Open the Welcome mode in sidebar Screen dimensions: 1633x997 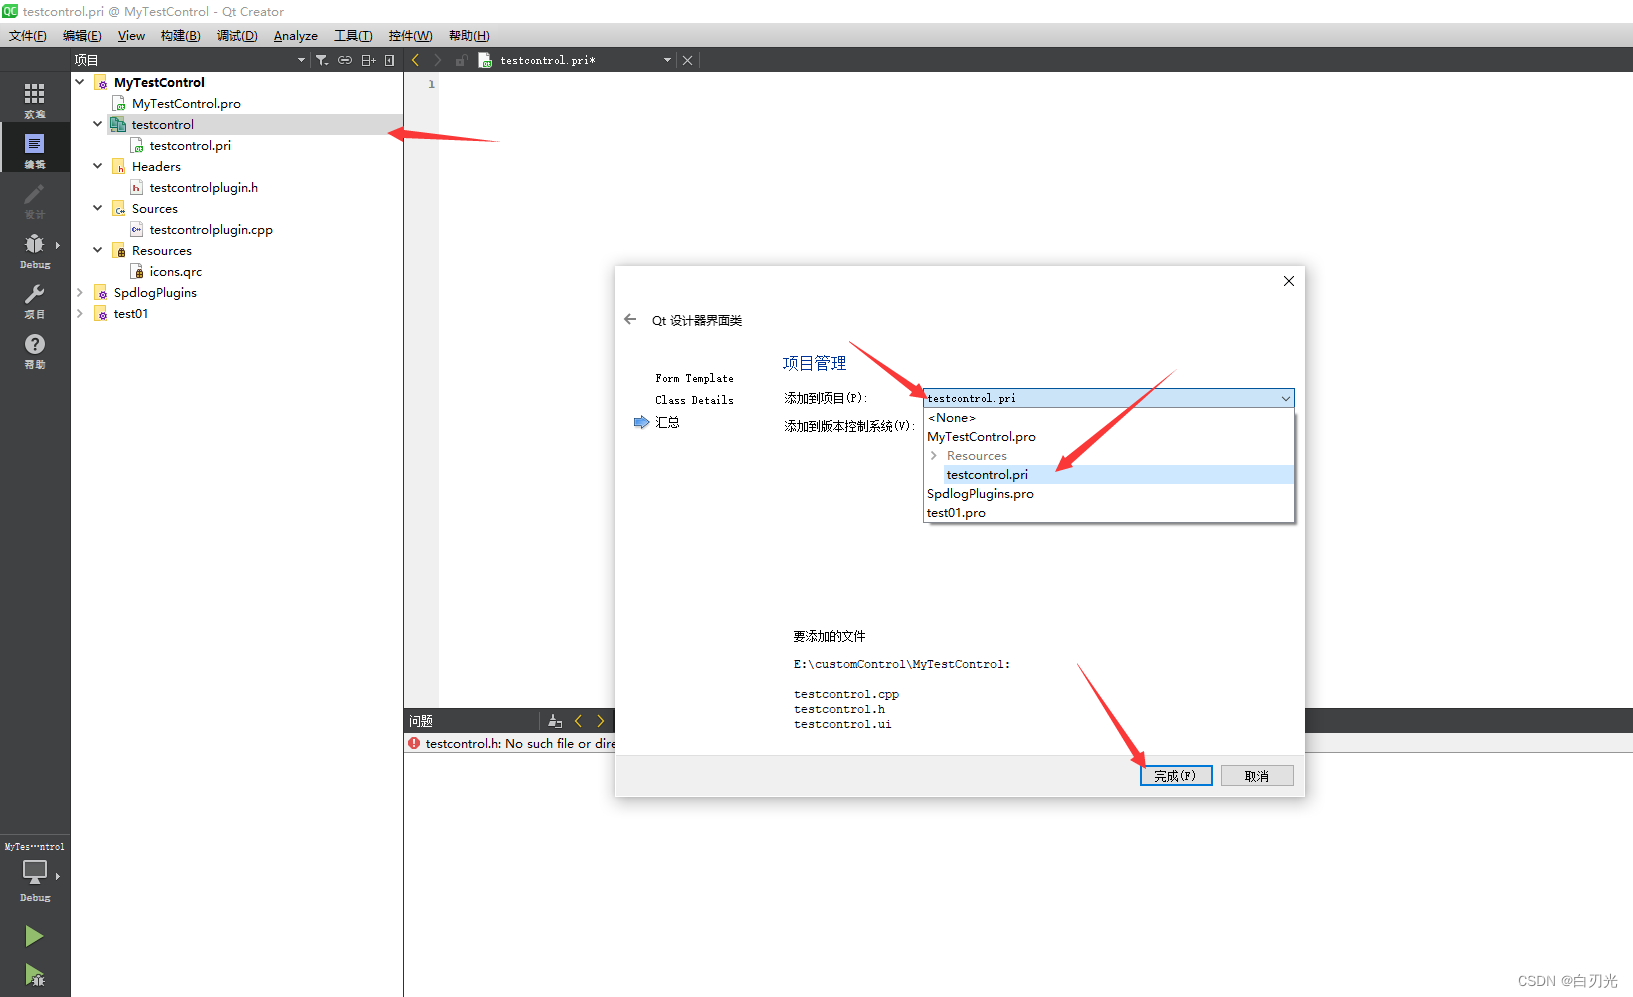[35, 98]
